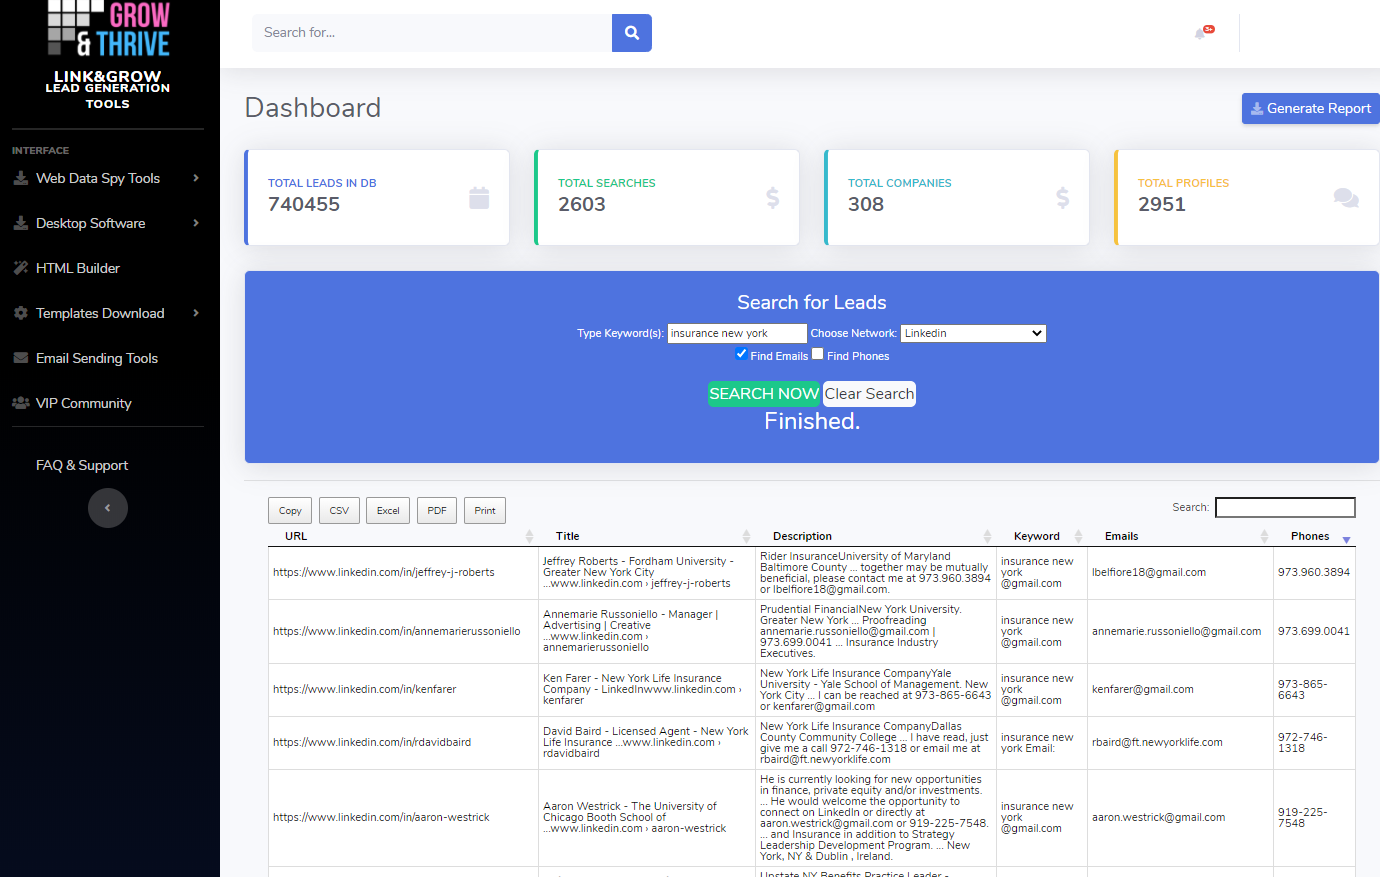This screenshot has height=877, width=1380.
Task: Enable the Find Phones checkbox
Action: (818, 354)
